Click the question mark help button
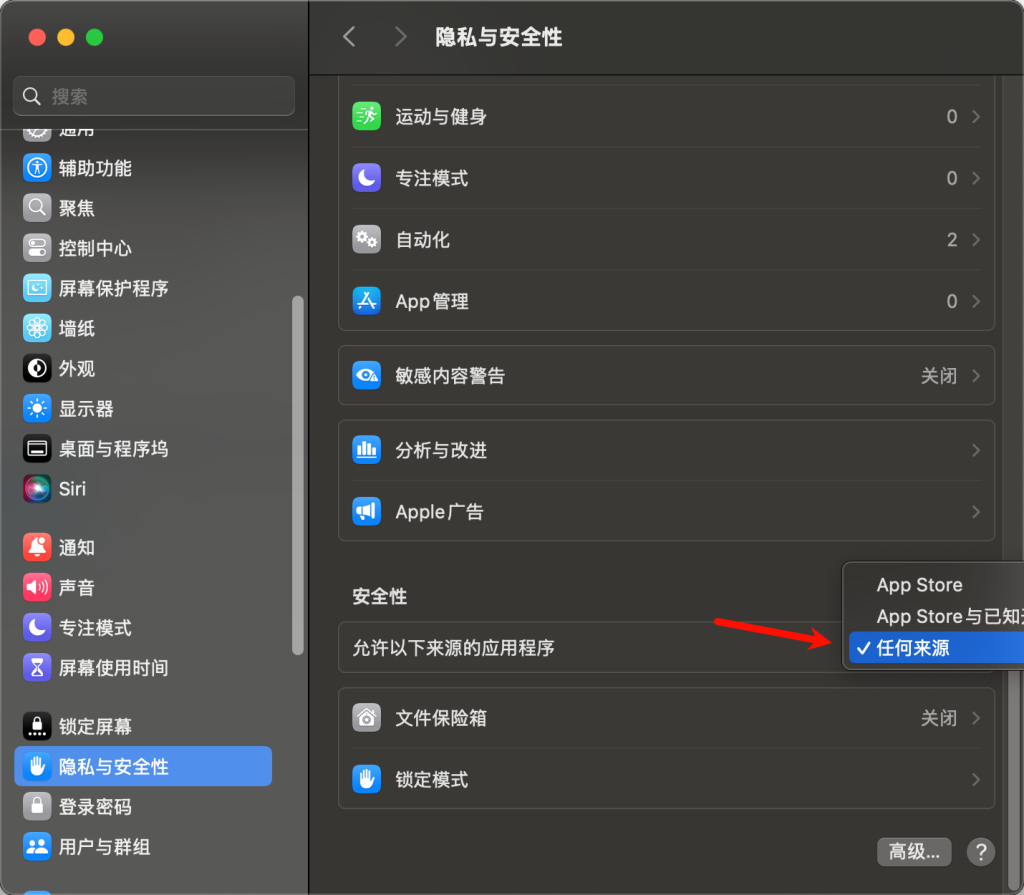 click(981, 852)
